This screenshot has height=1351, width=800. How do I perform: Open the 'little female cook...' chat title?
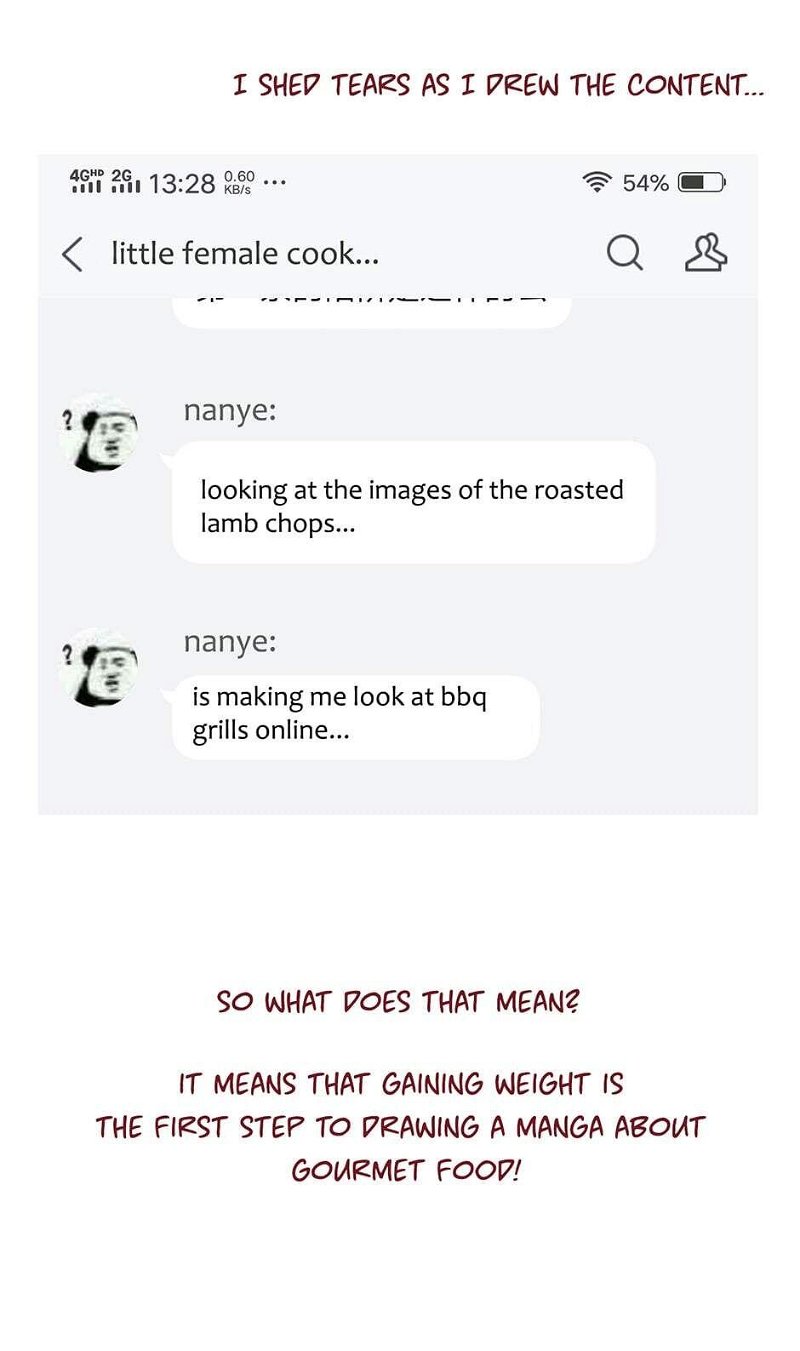click(x=245, y=254)
